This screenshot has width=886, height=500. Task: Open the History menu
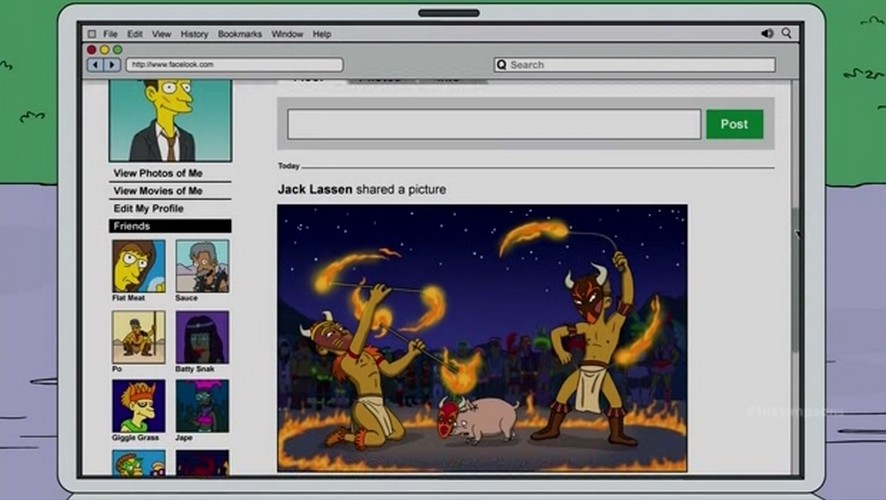click(x=194, y=34)
